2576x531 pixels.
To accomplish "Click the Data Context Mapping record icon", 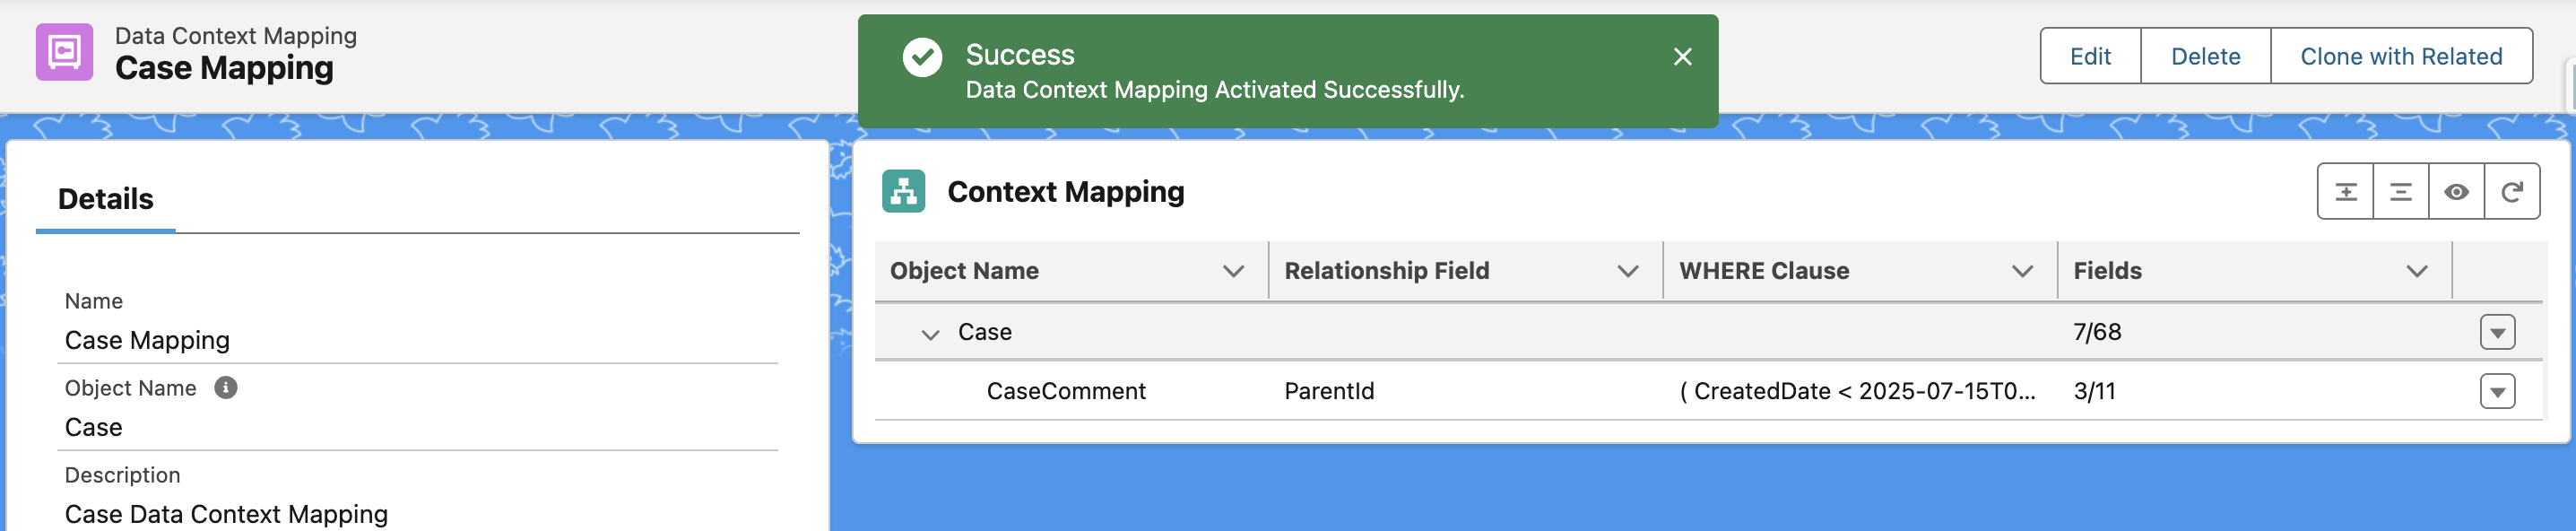I will click(64, 52).
